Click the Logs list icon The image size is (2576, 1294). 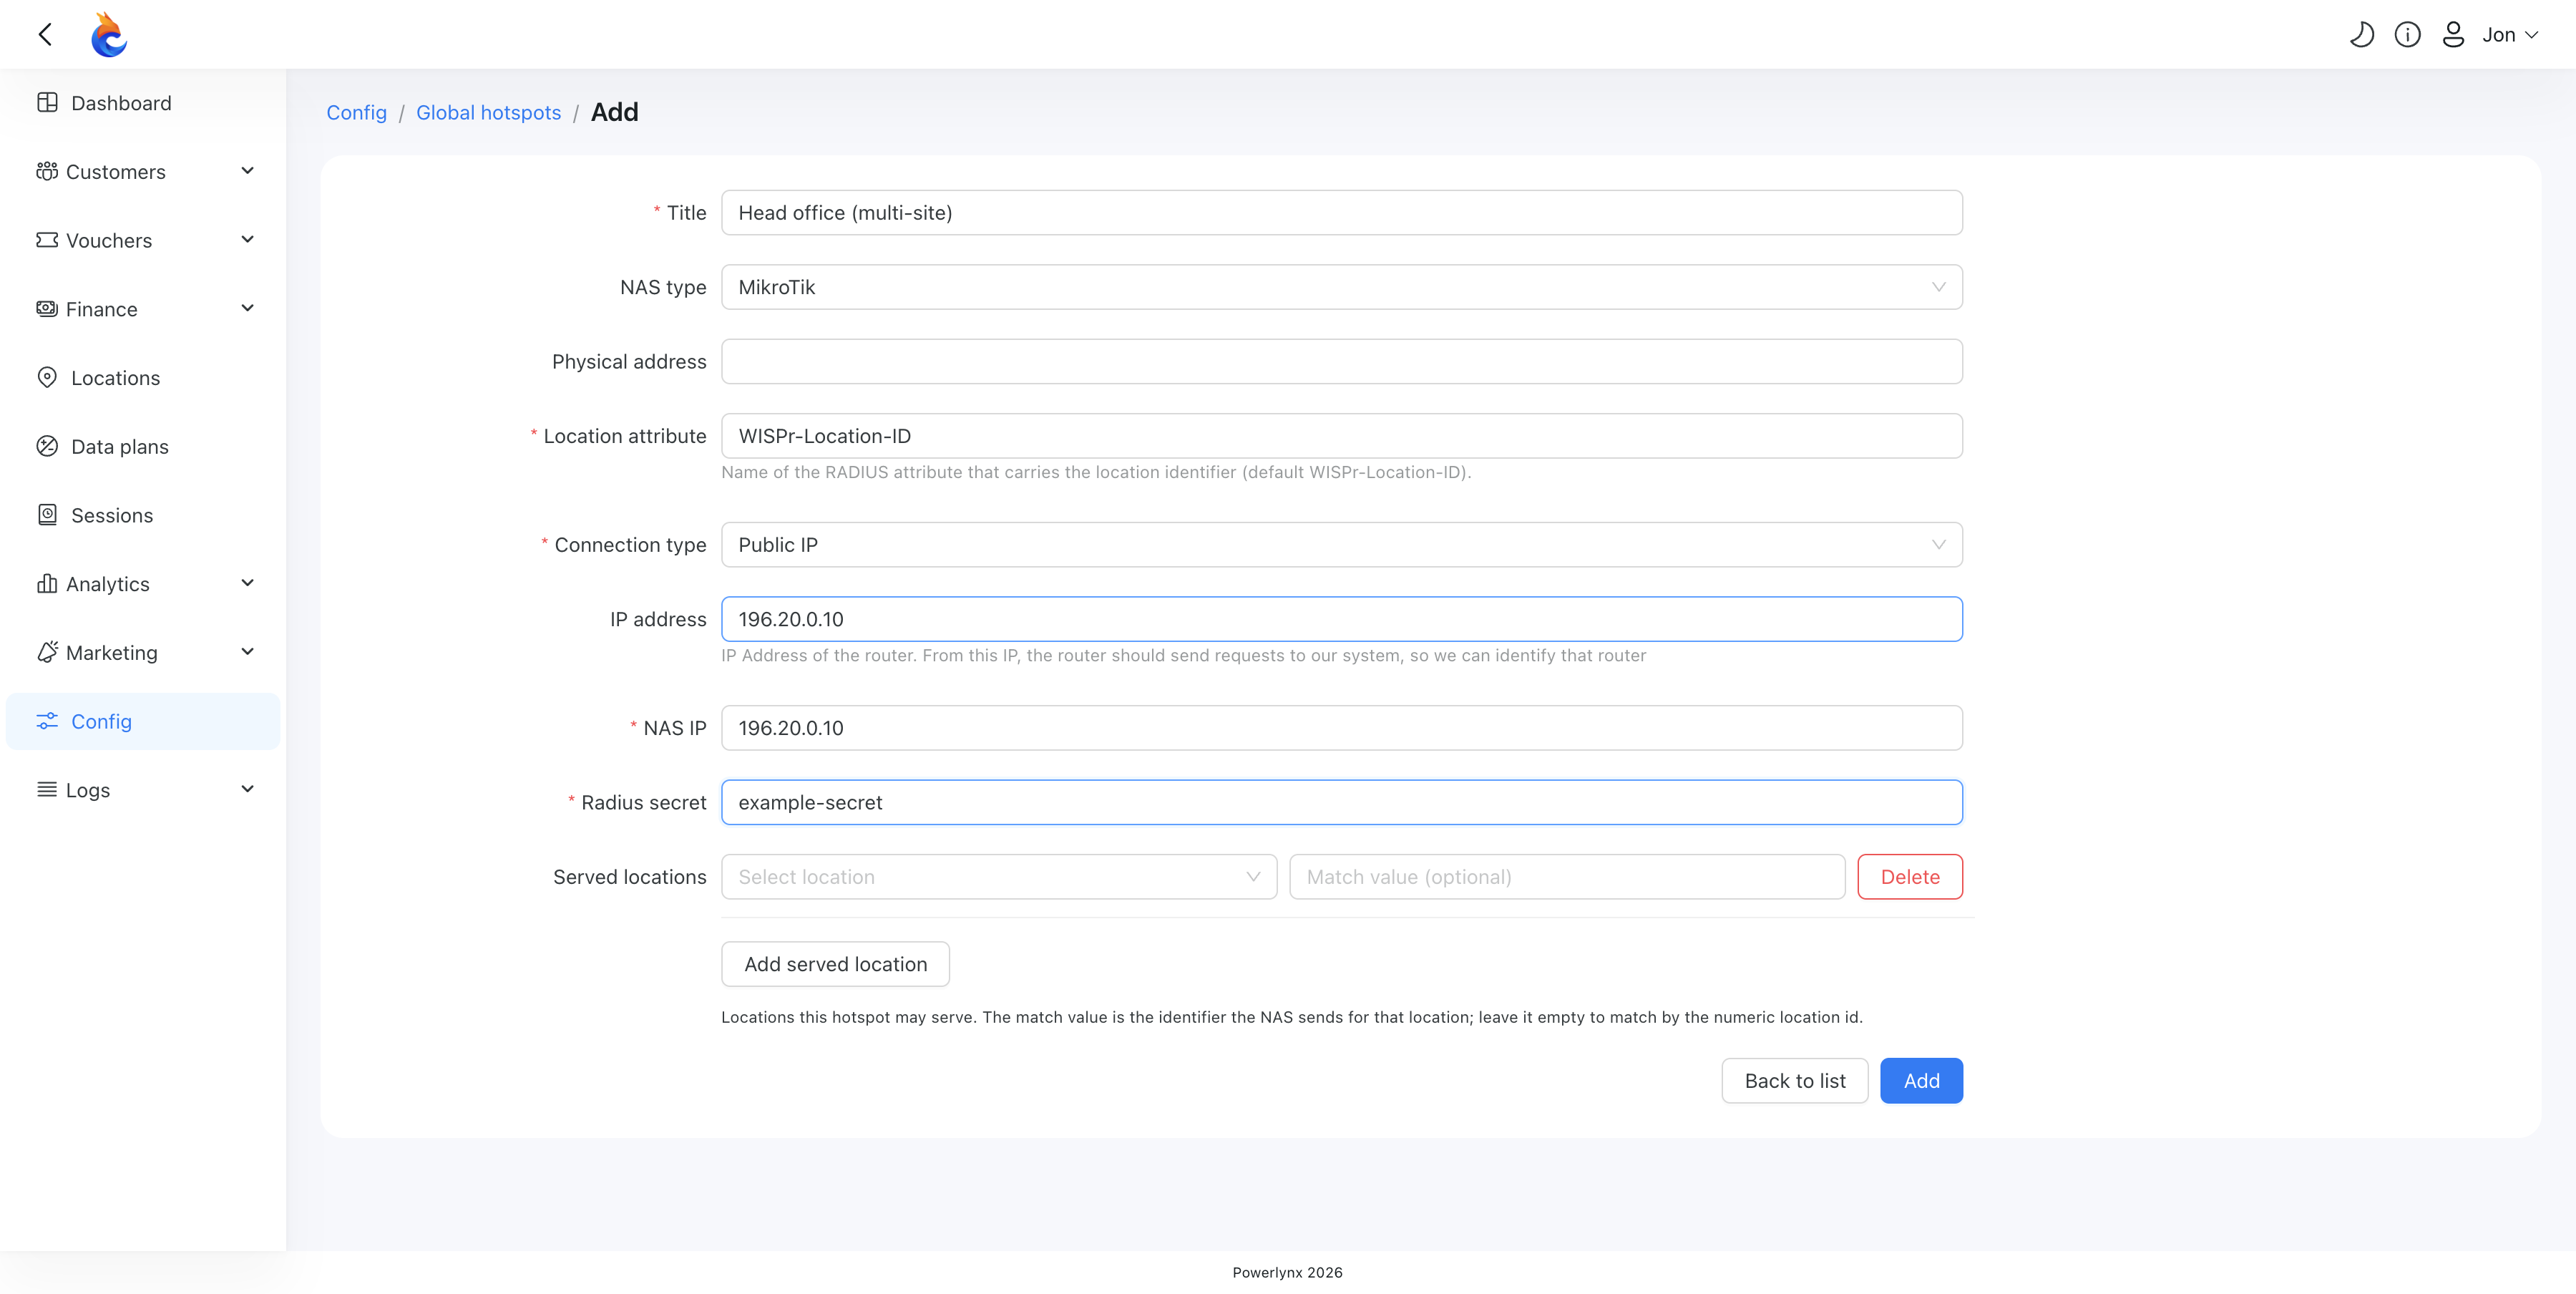(x=47, y=790)
